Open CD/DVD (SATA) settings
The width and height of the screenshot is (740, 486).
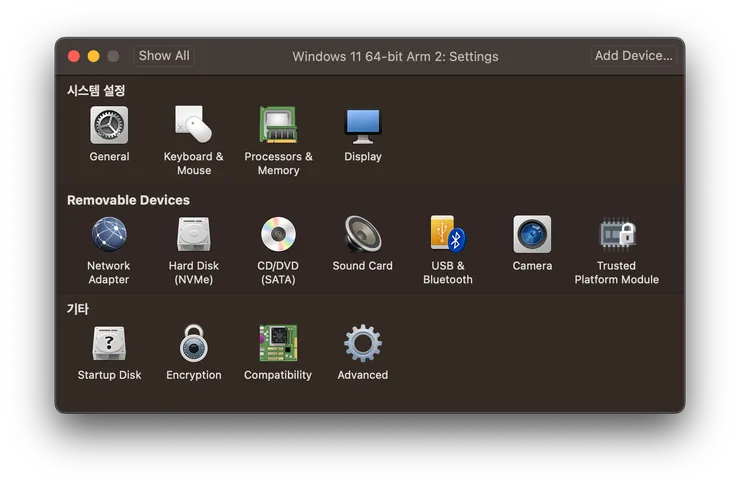tap(278, 234)
